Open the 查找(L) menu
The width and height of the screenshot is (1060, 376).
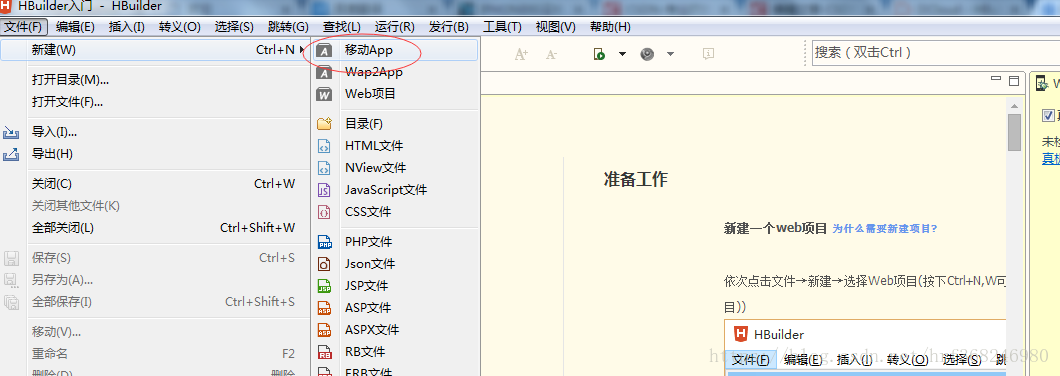[341, 27]
